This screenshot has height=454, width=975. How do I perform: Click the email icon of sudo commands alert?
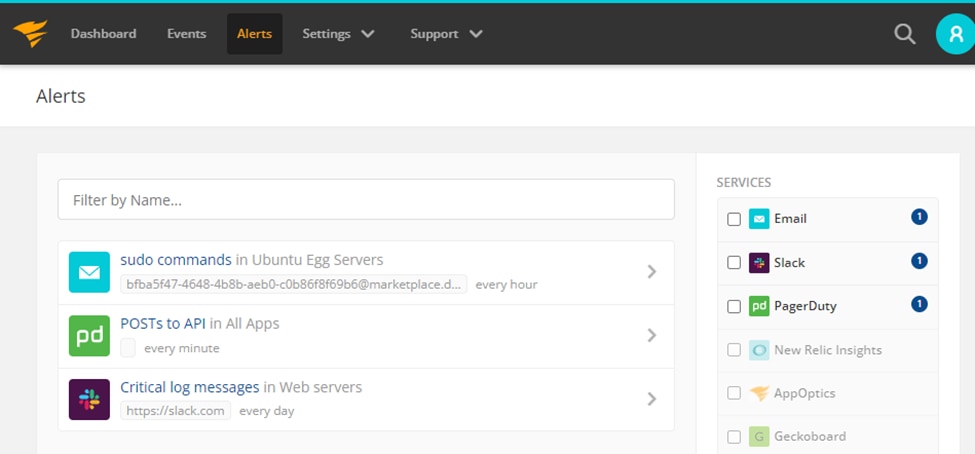click(x=90, y=272)
